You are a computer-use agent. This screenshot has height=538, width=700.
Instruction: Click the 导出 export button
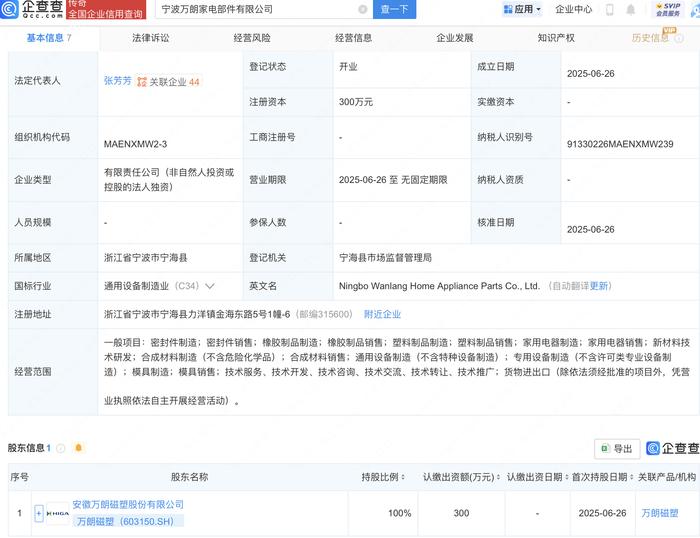pyautogui.click(x=617, y=449)
